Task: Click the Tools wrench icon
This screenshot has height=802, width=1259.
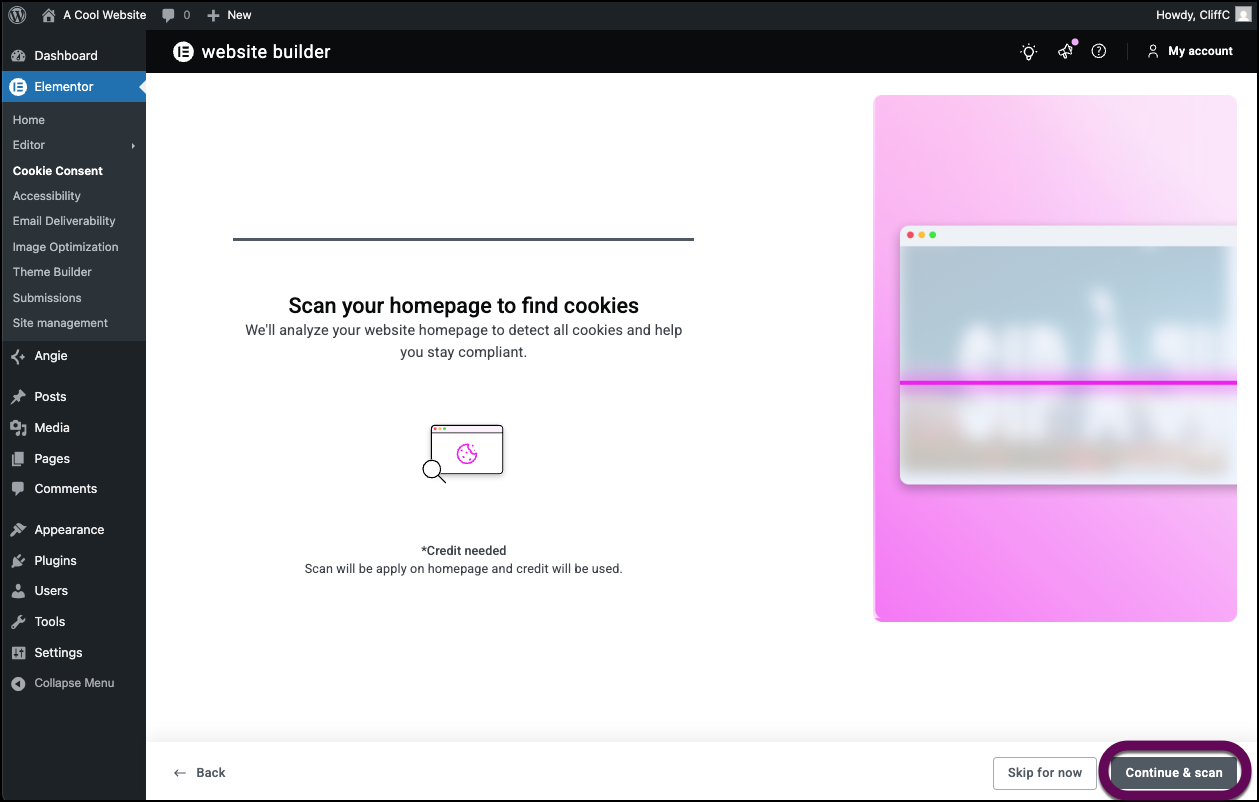Action: coord(18,622)
